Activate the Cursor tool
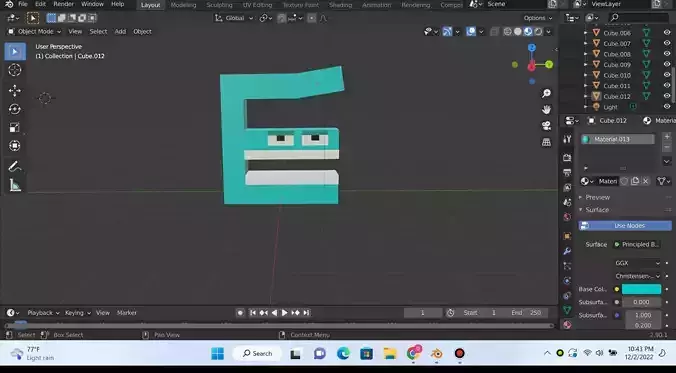 (x=15, y=70)
